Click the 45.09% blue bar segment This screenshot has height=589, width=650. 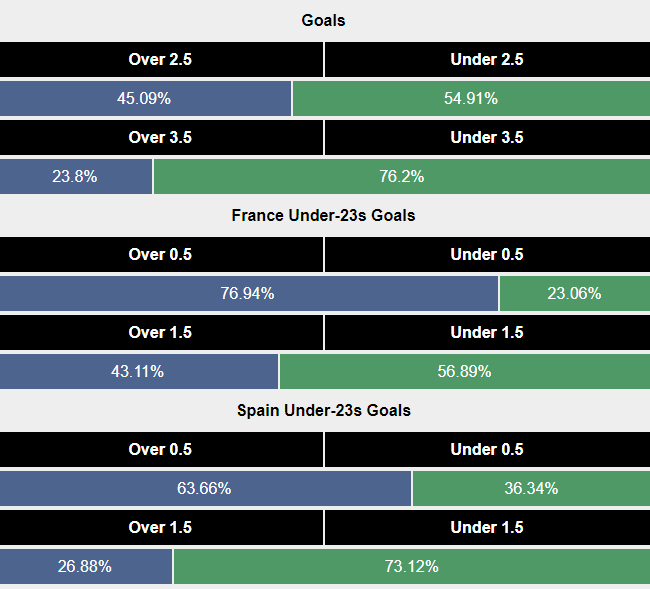(x=145, y=98)
